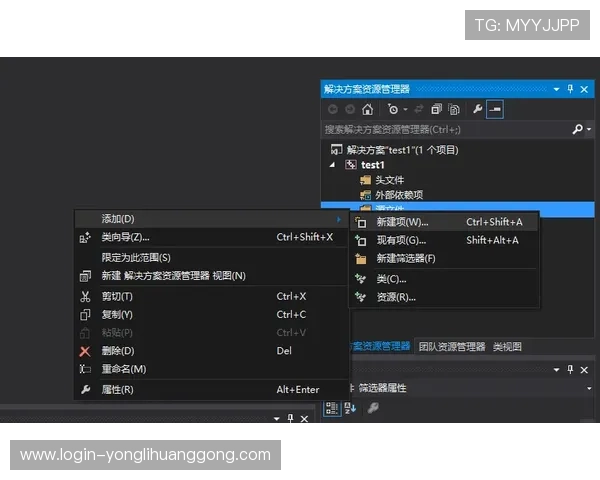Pin the Solution Explorer panel
This screenshot has width=600, height=480.
coord(570,89)
